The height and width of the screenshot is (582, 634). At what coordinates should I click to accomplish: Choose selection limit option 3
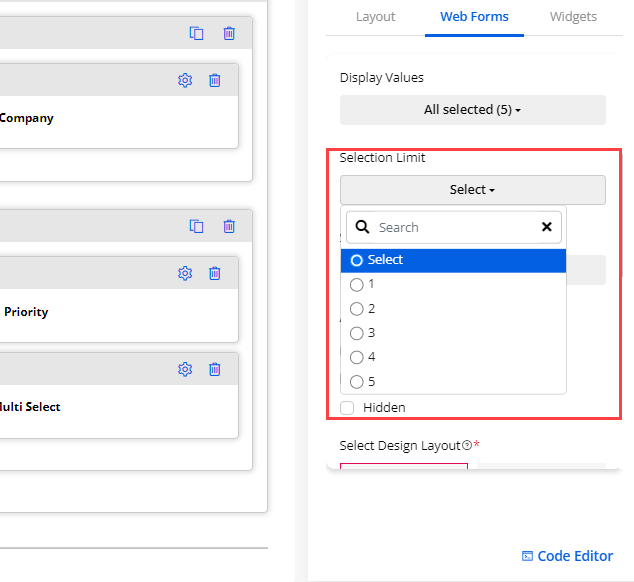[x=357, y=333]
